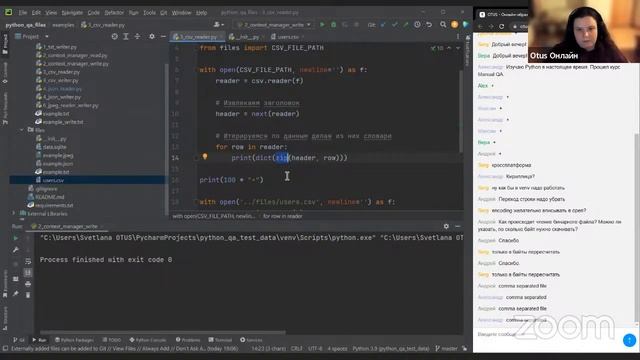640x360 pixels.
Task: Toggle soft-wrap icon in Run console
Action: click(28, 261)
